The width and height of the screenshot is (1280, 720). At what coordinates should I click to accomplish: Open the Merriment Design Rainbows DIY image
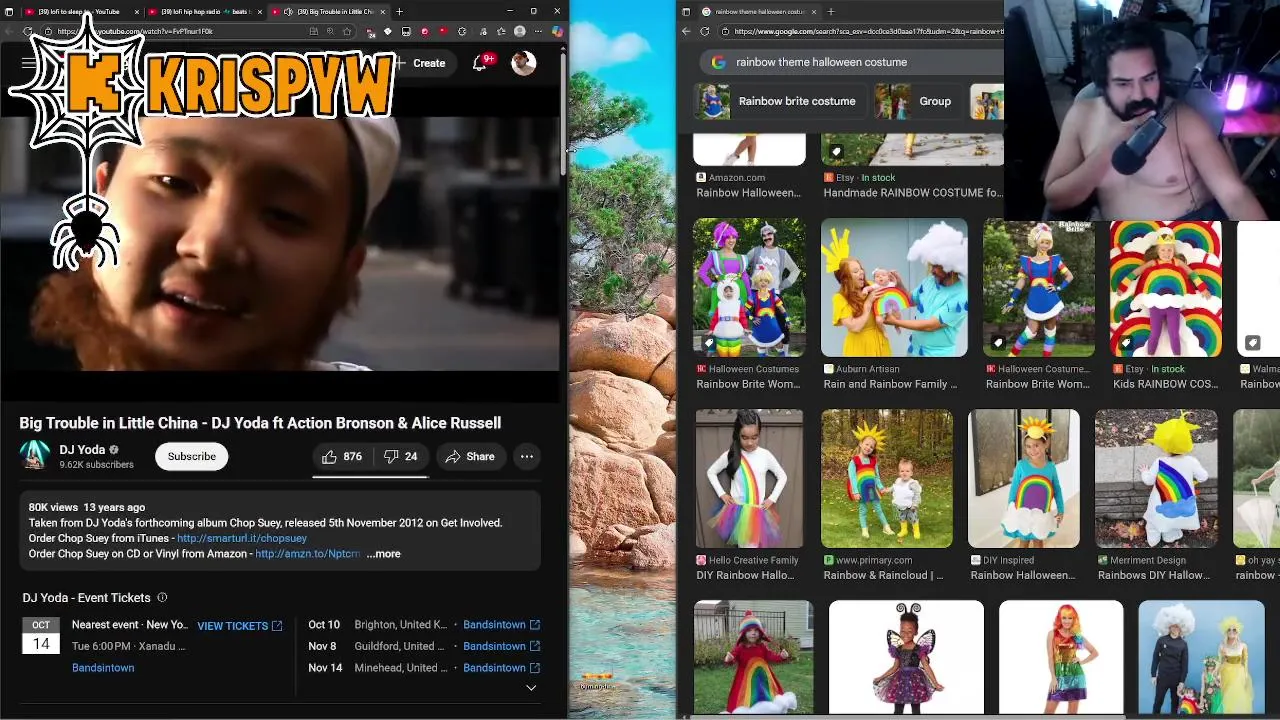(x=1156, y=478)
